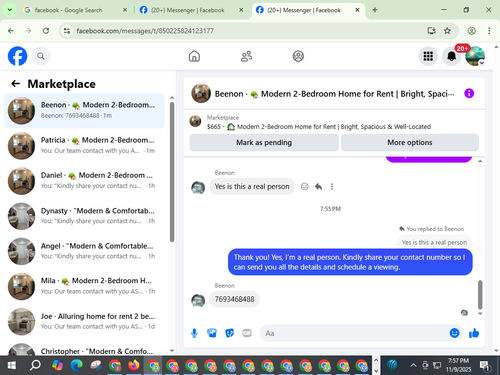The height and width of the screenshot is (375, 500).
Task: Open the Facebook logo home link
Action: pyautogui.click(x=17, y=56)
